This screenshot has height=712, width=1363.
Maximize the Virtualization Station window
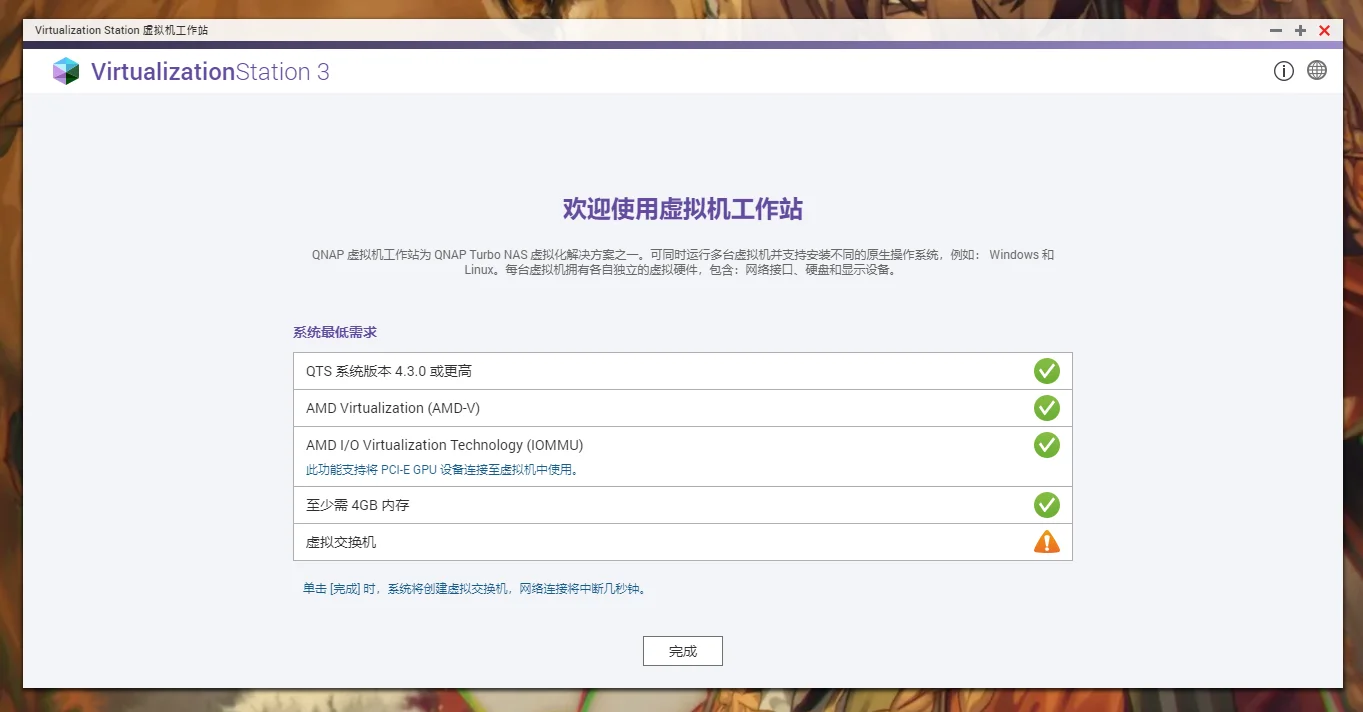1300,31
